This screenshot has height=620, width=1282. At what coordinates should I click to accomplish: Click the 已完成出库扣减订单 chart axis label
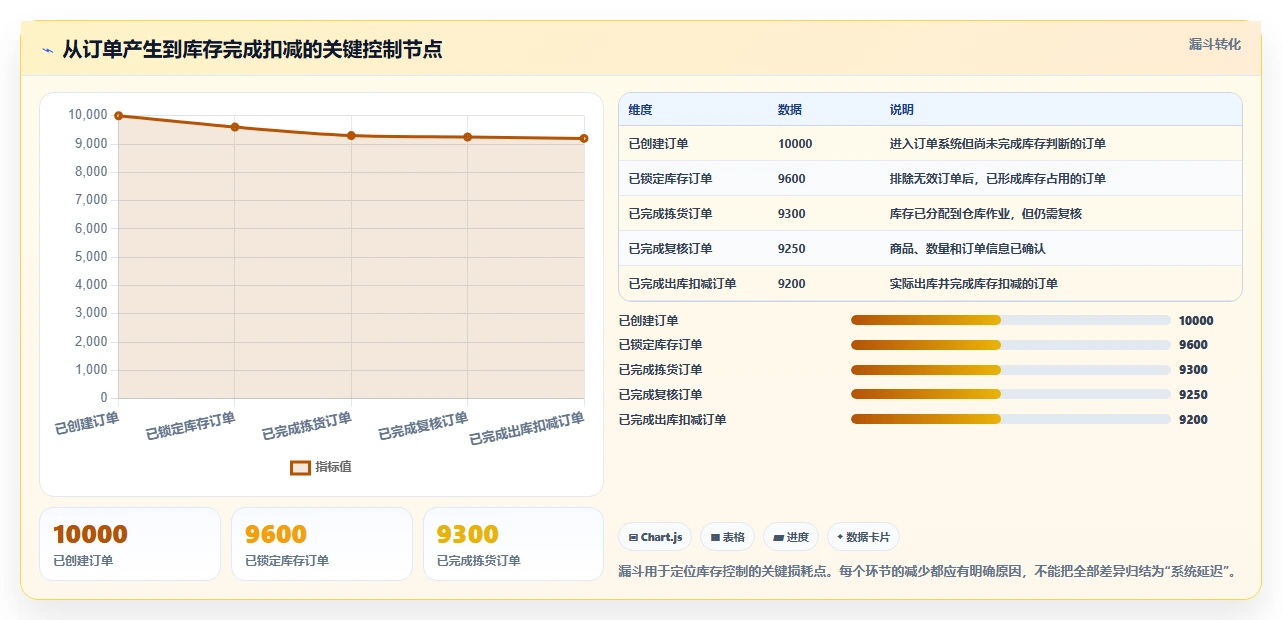click(x=527, y=428)
